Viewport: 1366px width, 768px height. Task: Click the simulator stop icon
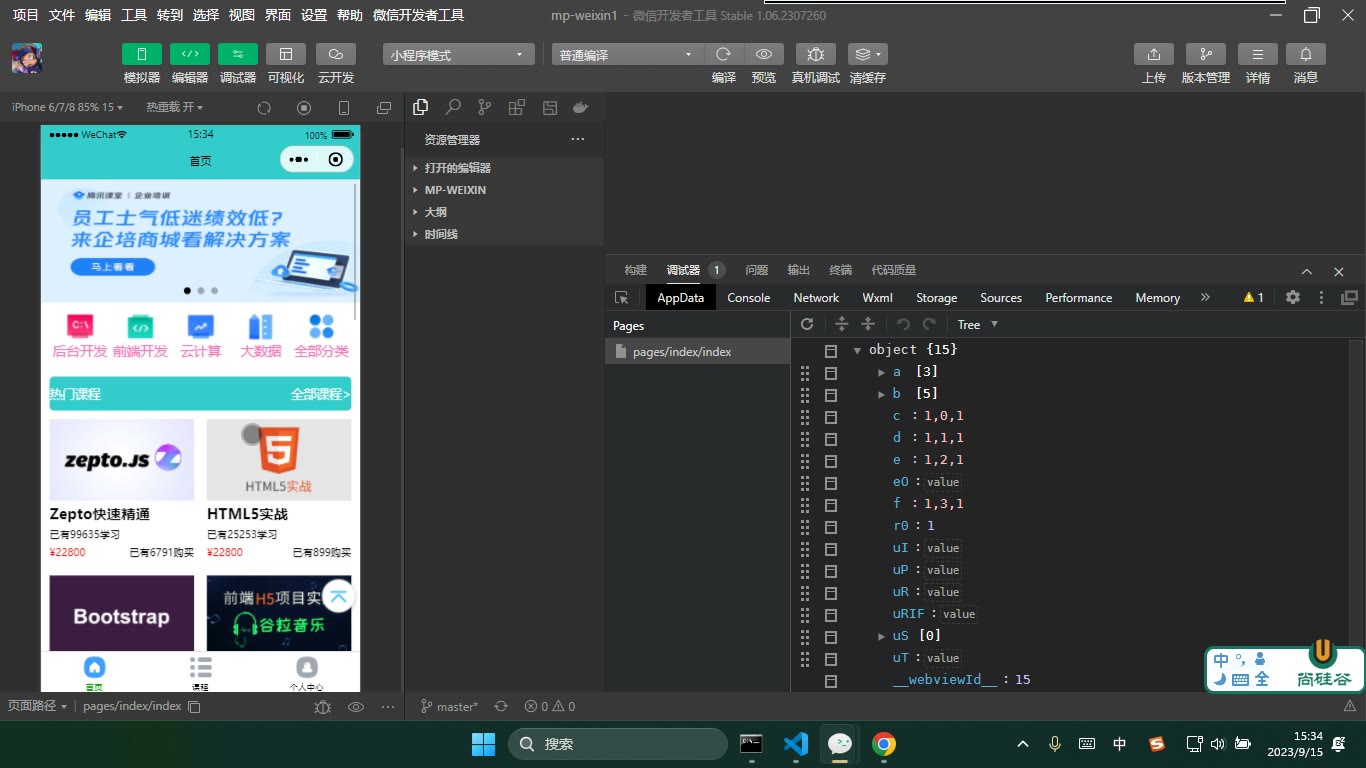tap(304, 108)
